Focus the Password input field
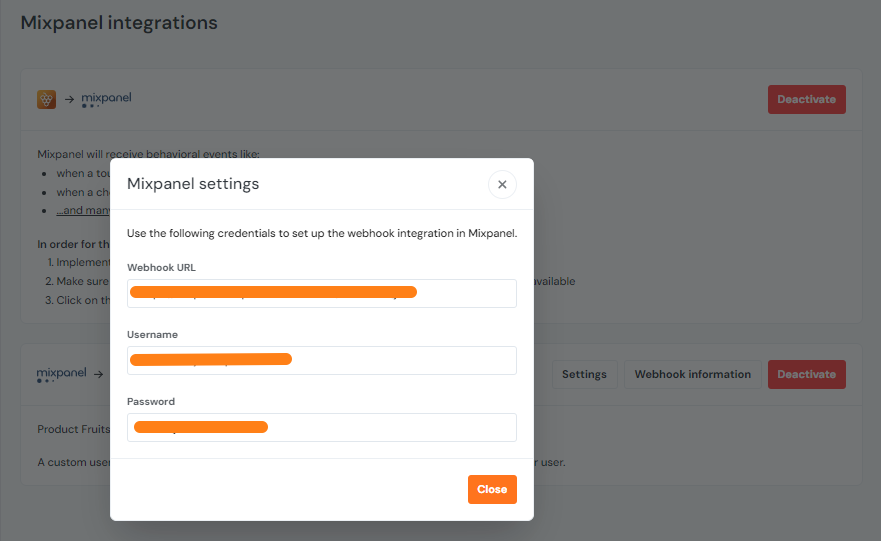Viewport: 881px width, 541px height. tap(321, 428)
